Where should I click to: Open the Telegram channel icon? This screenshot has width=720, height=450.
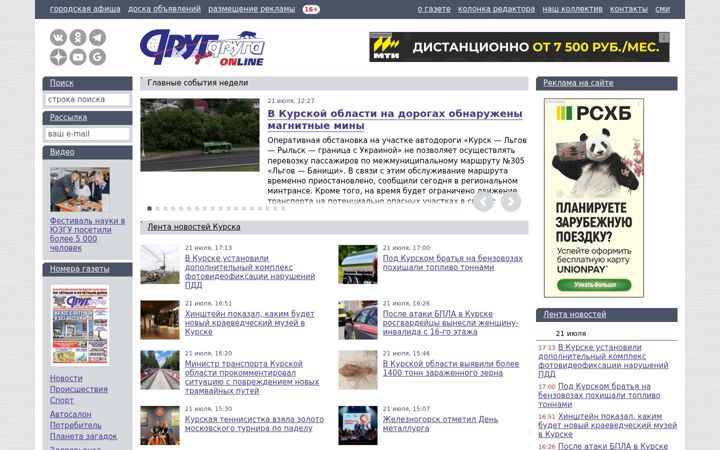pyautogui.click(x=97, y=37)
